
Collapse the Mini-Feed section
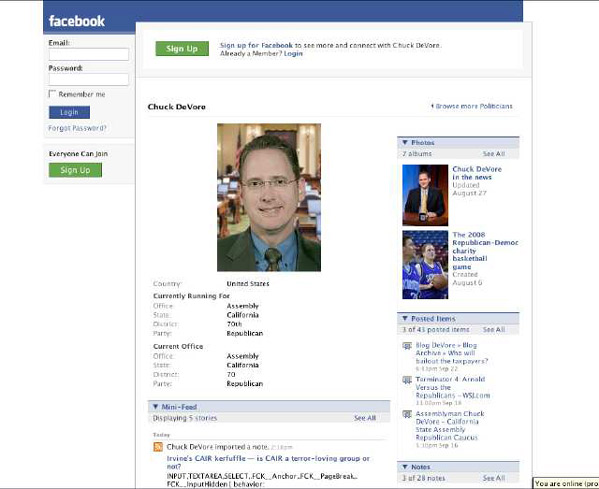155,407
